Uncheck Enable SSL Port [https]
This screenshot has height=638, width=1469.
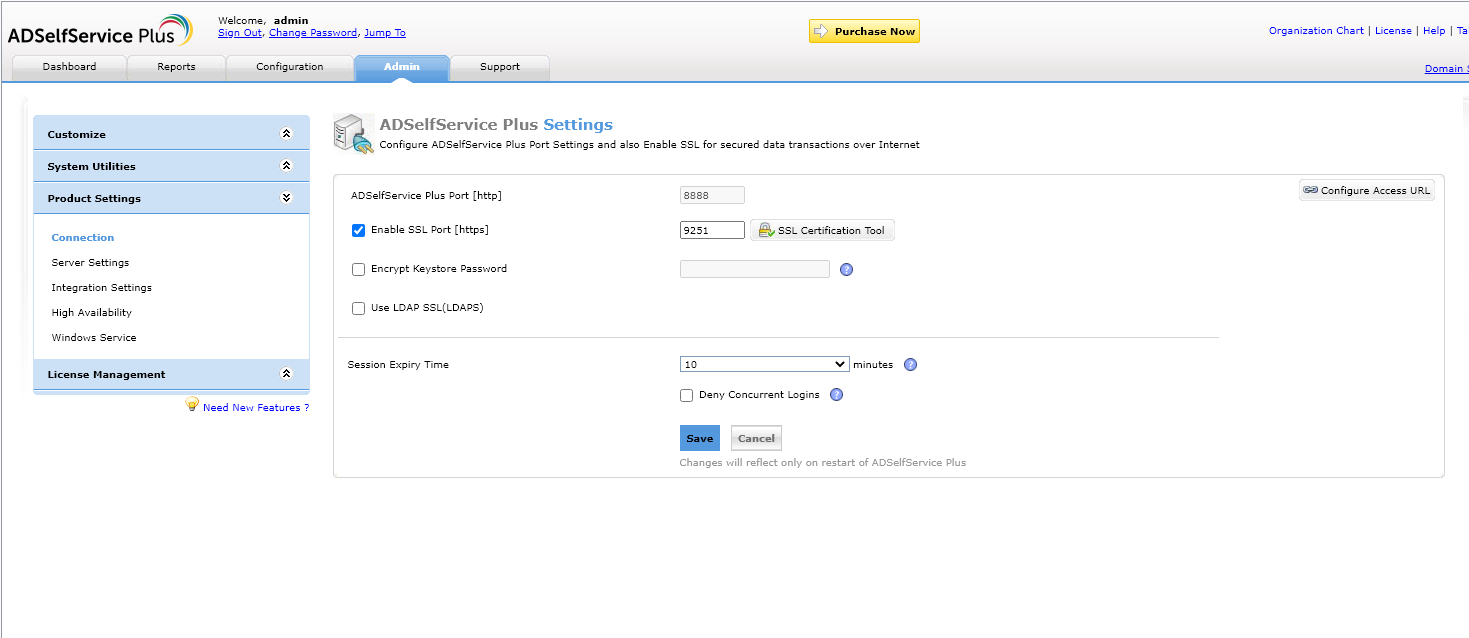[x=358, y=230]
